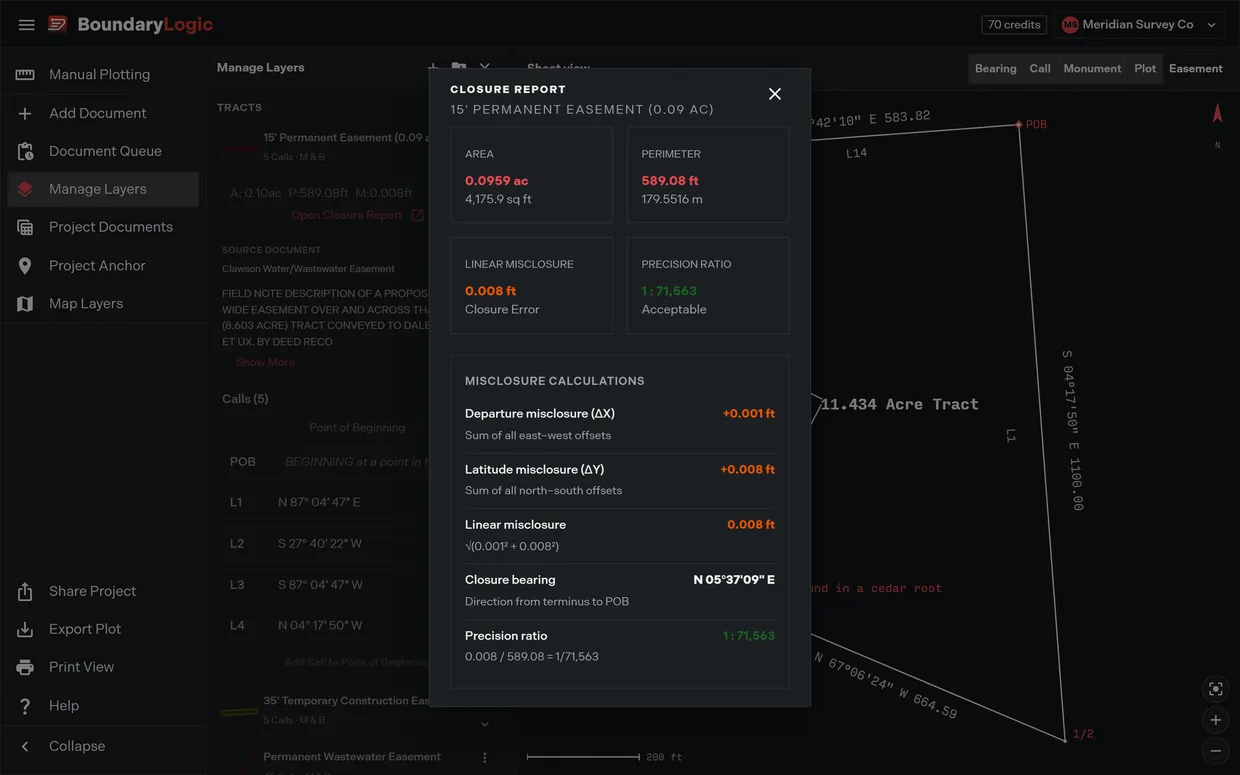The image size is (1240, 775).
Task: Open Print View printer icon
Action: click(x=25, y=668)
